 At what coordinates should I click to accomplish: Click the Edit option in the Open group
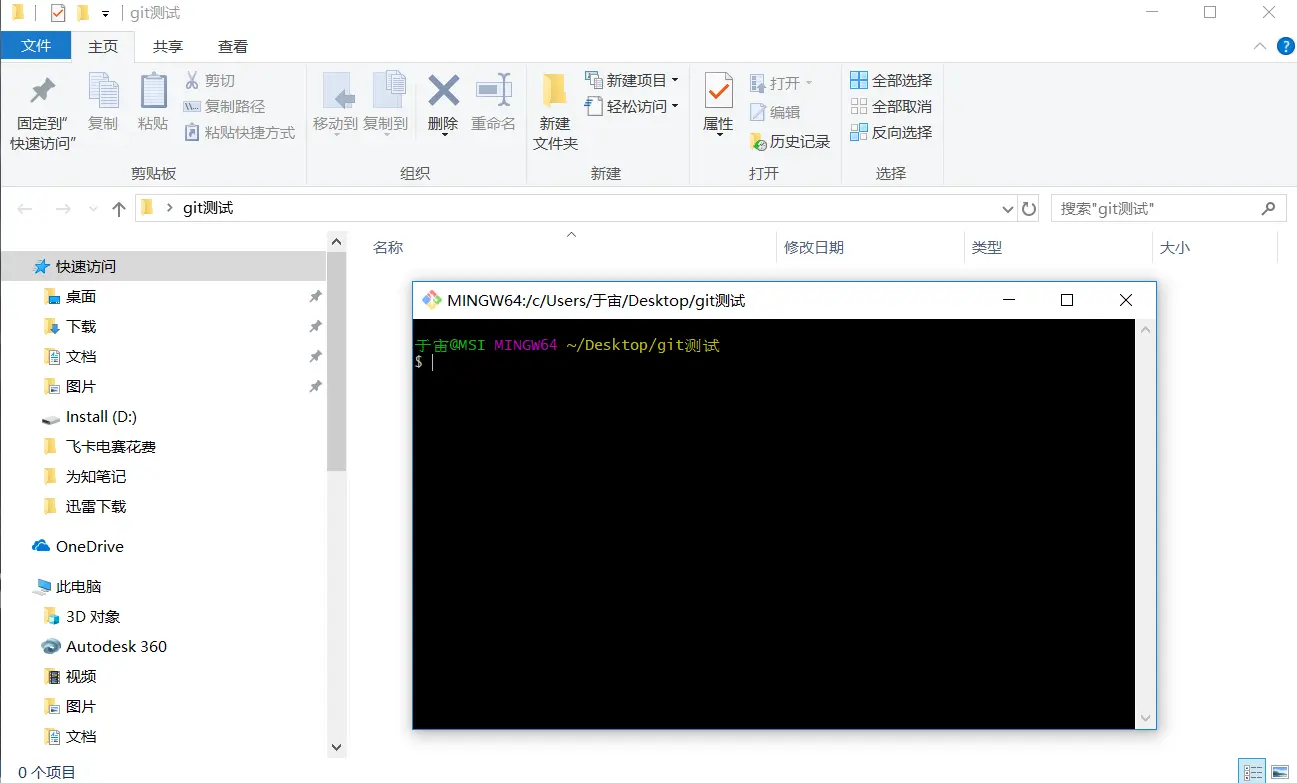(775, 113)
